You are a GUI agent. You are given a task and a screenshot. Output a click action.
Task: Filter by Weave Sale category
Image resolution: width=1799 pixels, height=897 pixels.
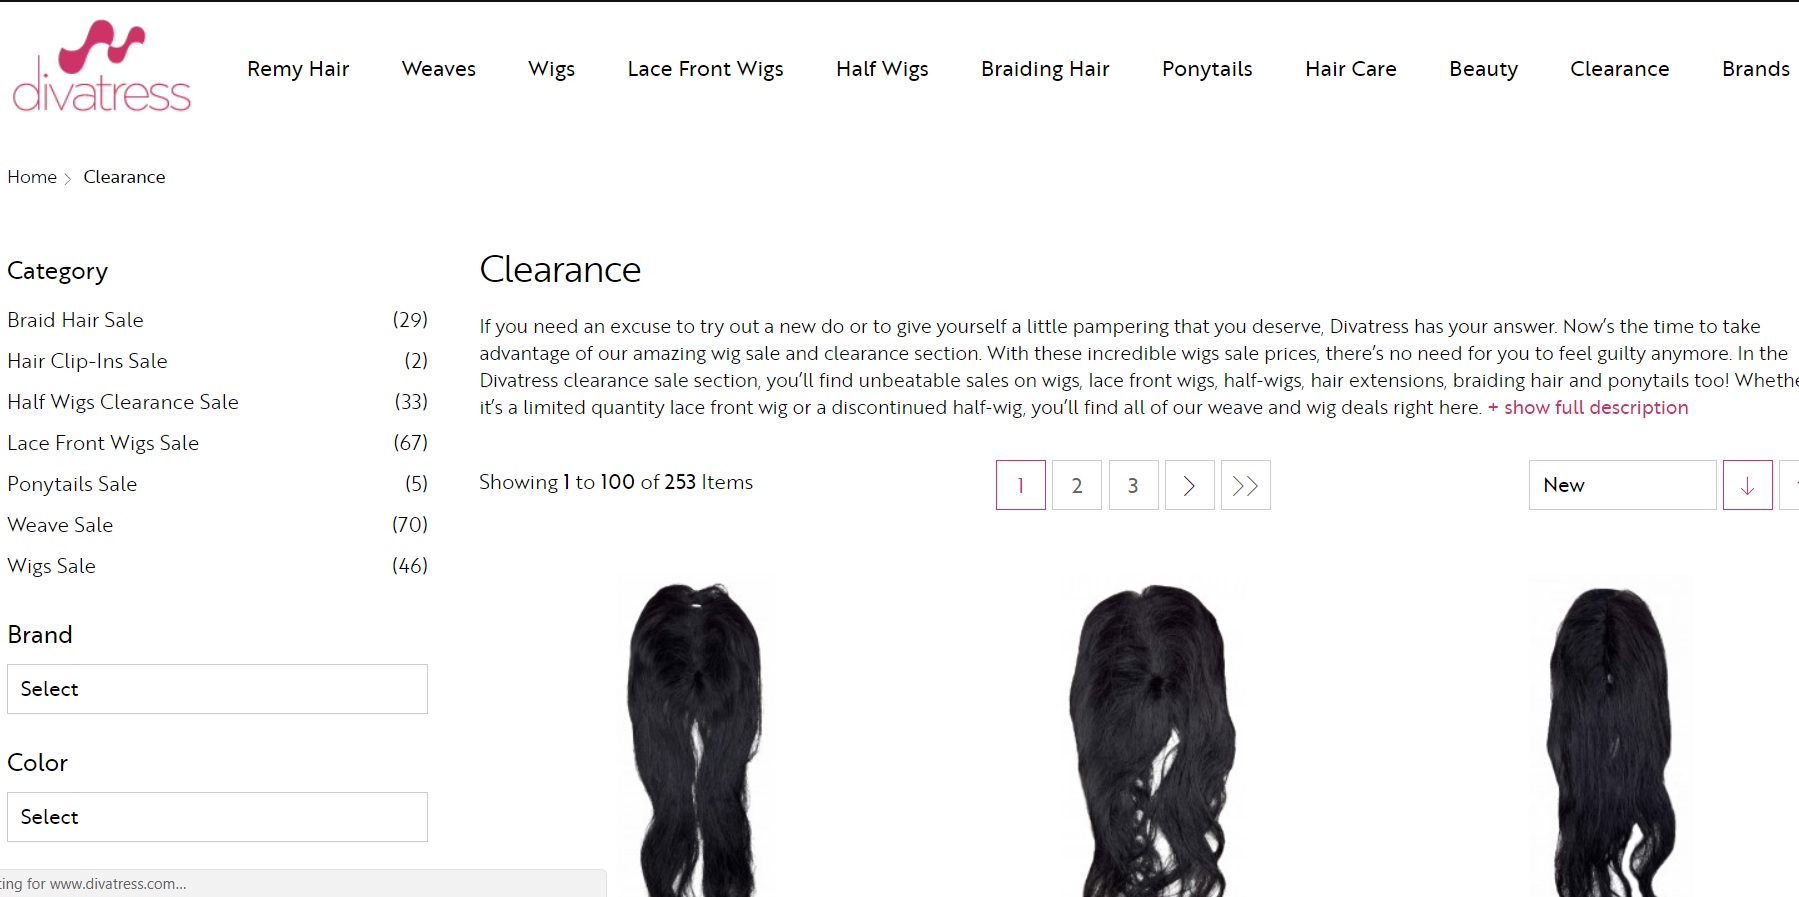click(60, 525)
